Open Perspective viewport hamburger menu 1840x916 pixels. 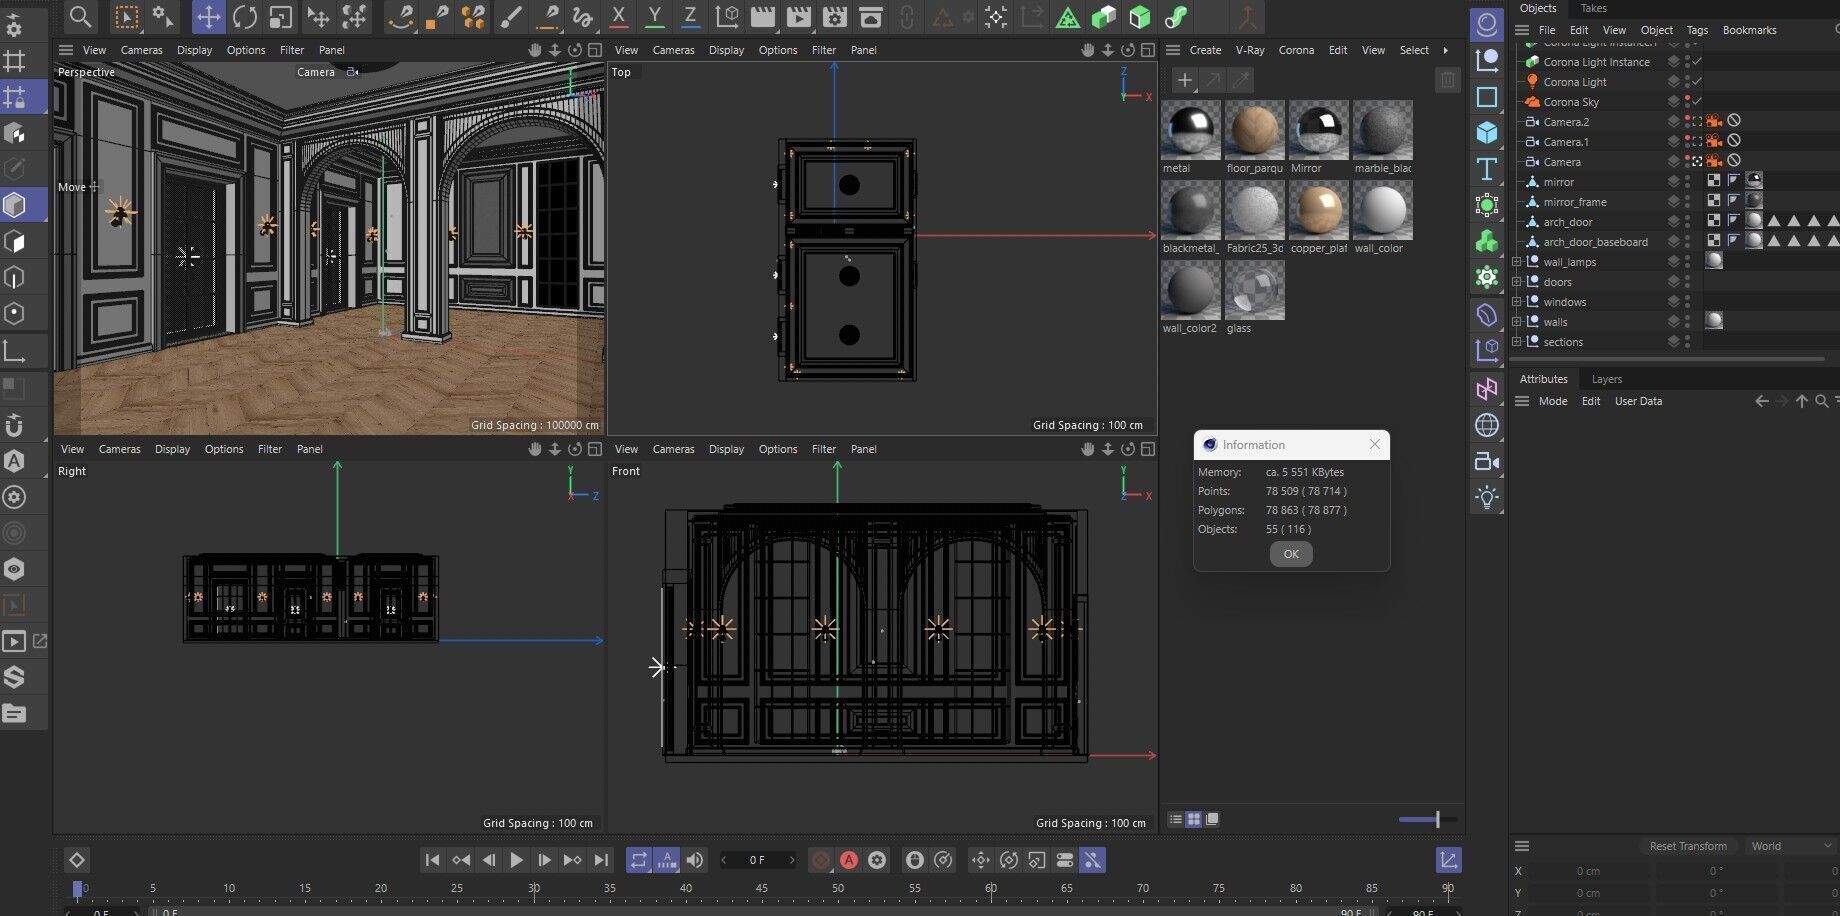coord(66,50)
